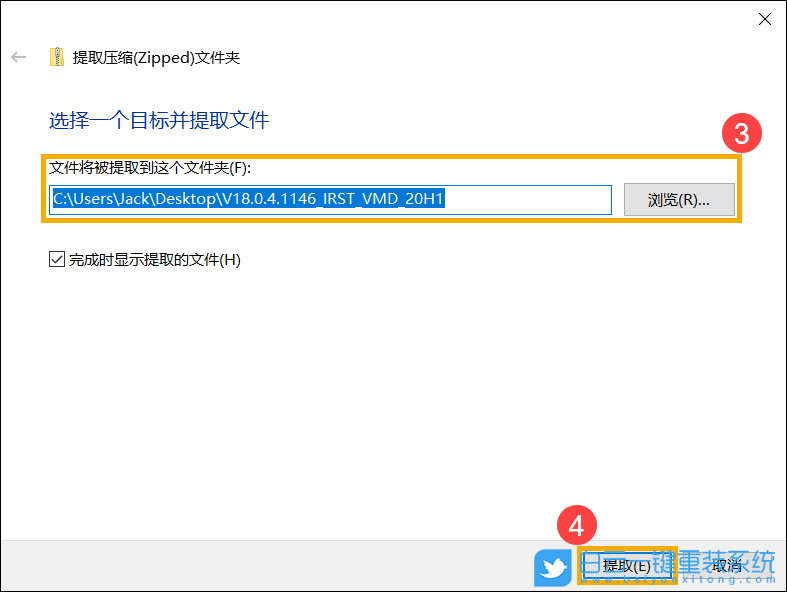Click the Cancel (取消) button

[726, 566]
